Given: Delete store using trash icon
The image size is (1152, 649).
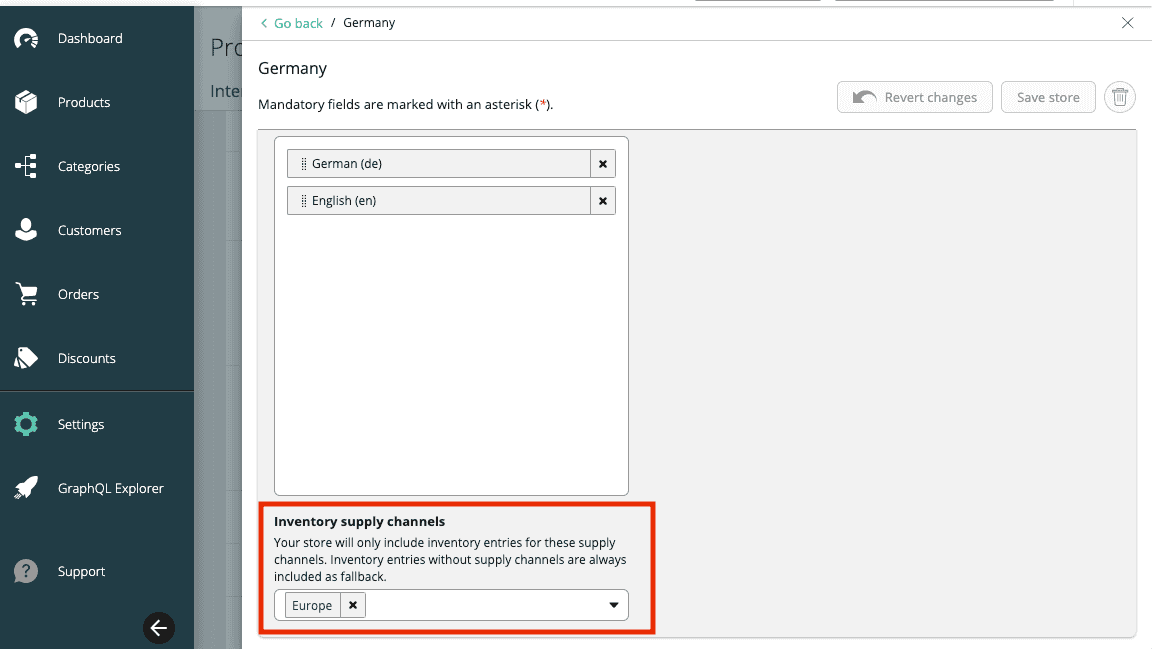Looking at the screenshot, I should click(1120, 97).
